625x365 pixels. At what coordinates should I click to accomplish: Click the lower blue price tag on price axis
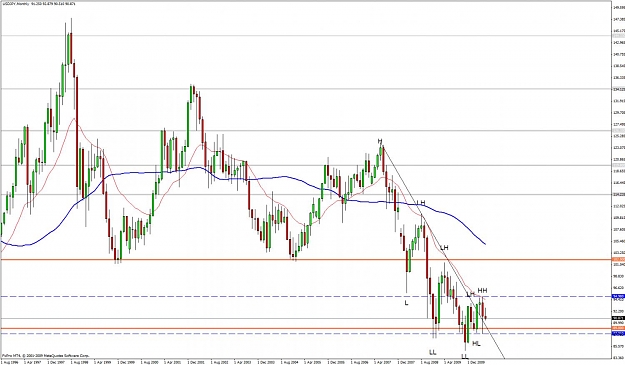(x=618, y=333)
